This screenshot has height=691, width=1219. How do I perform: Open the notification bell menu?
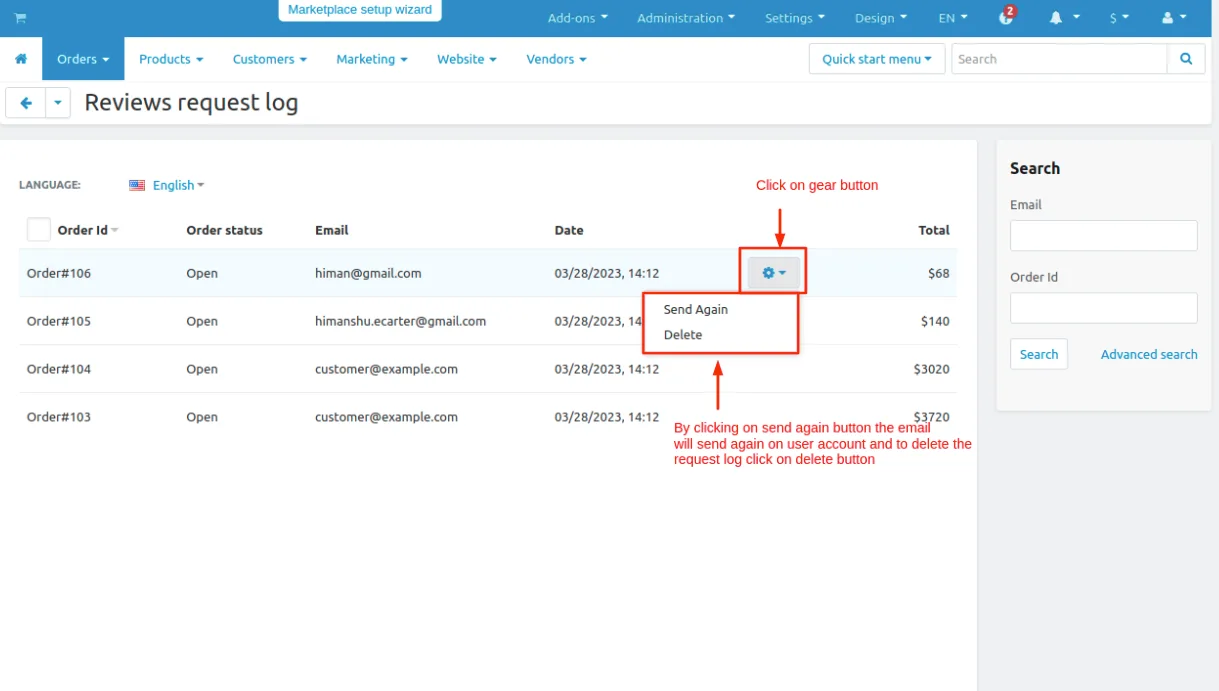[x=1064, y=18]
